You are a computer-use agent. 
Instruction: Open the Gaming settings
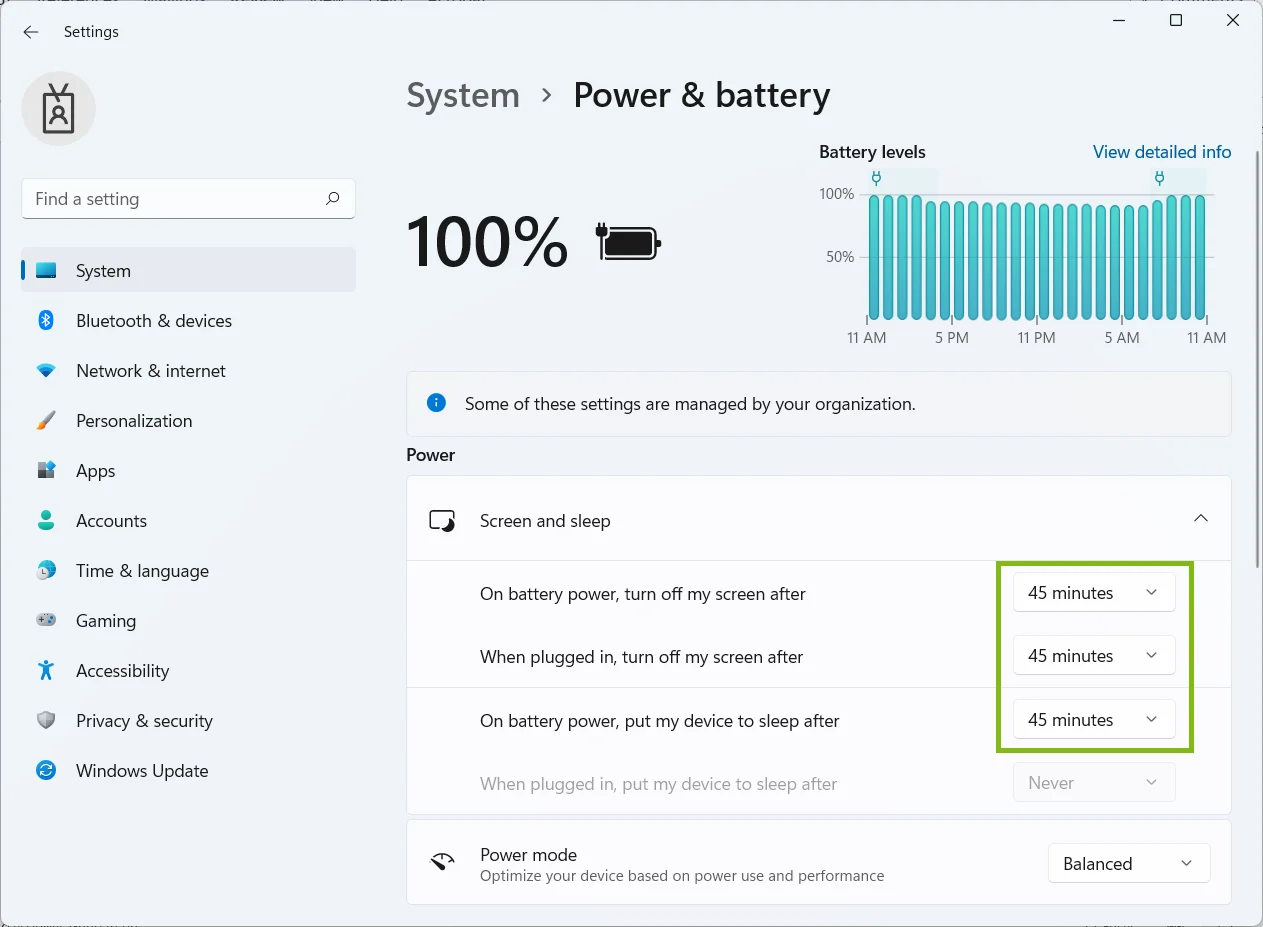(x=188, y=621)
